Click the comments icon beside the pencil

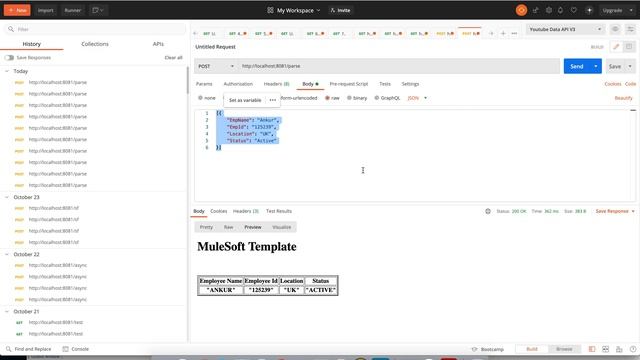click(x=629, y=47)
